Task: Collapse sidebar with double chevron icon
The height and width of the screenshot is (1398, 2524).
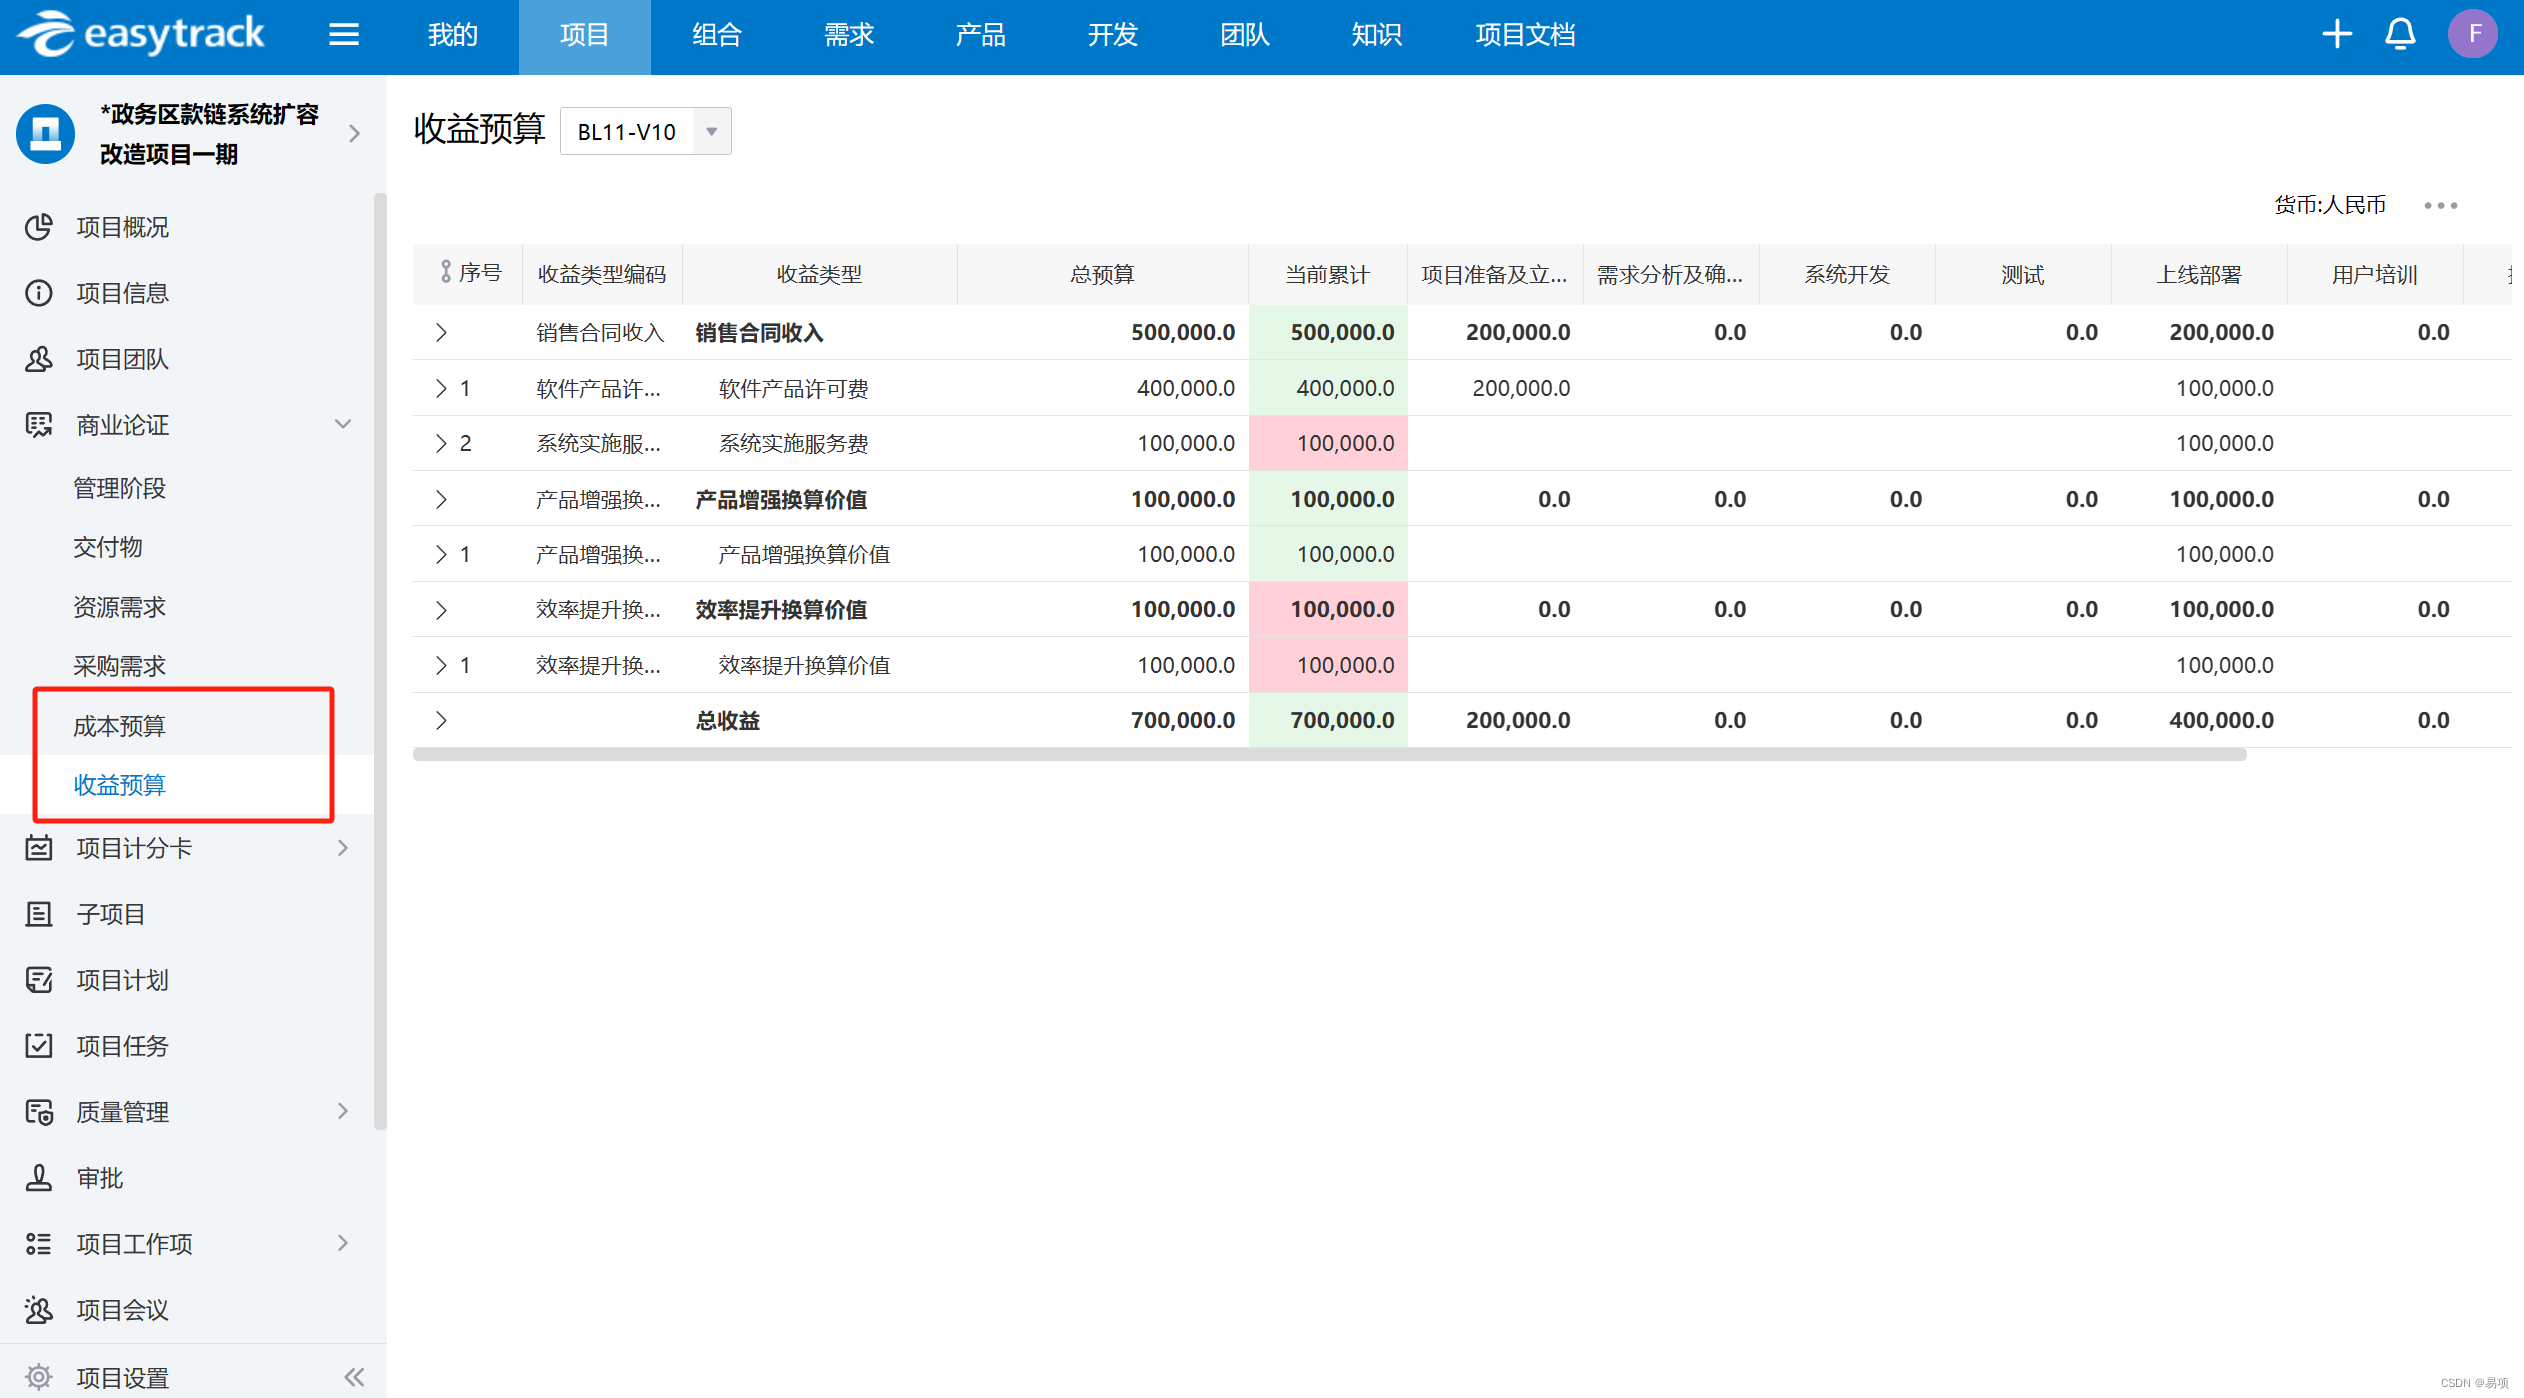Action: 354,1377
